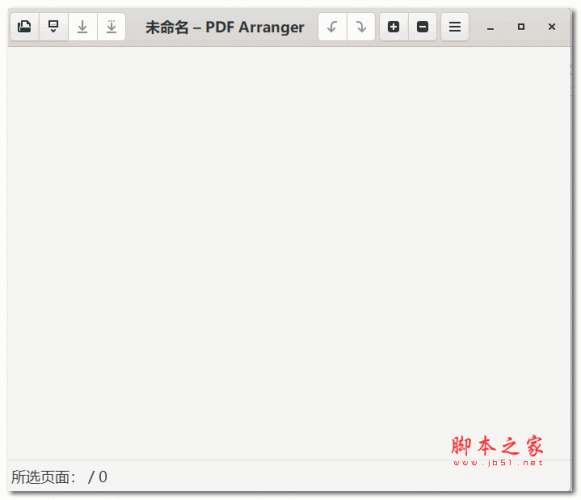Click the '所选页面:' status label
Image resolution: width=581 pixels, height=500 pixels.
[x=44, y=477]
